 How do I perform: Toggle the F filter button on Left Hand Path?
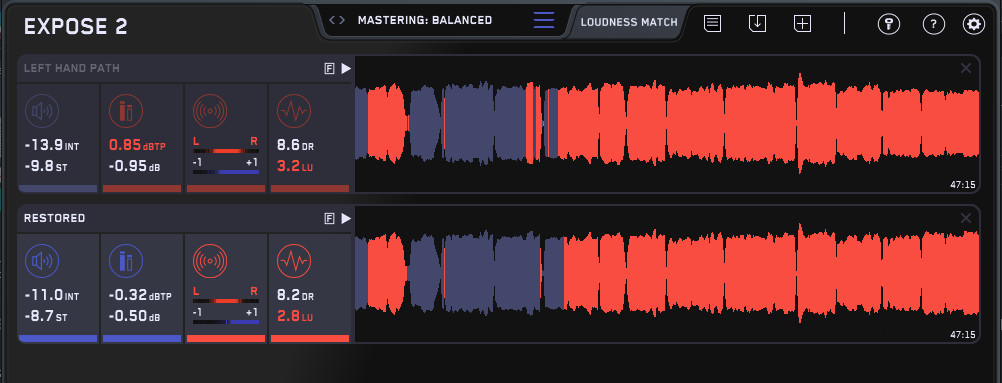[330, 68]
